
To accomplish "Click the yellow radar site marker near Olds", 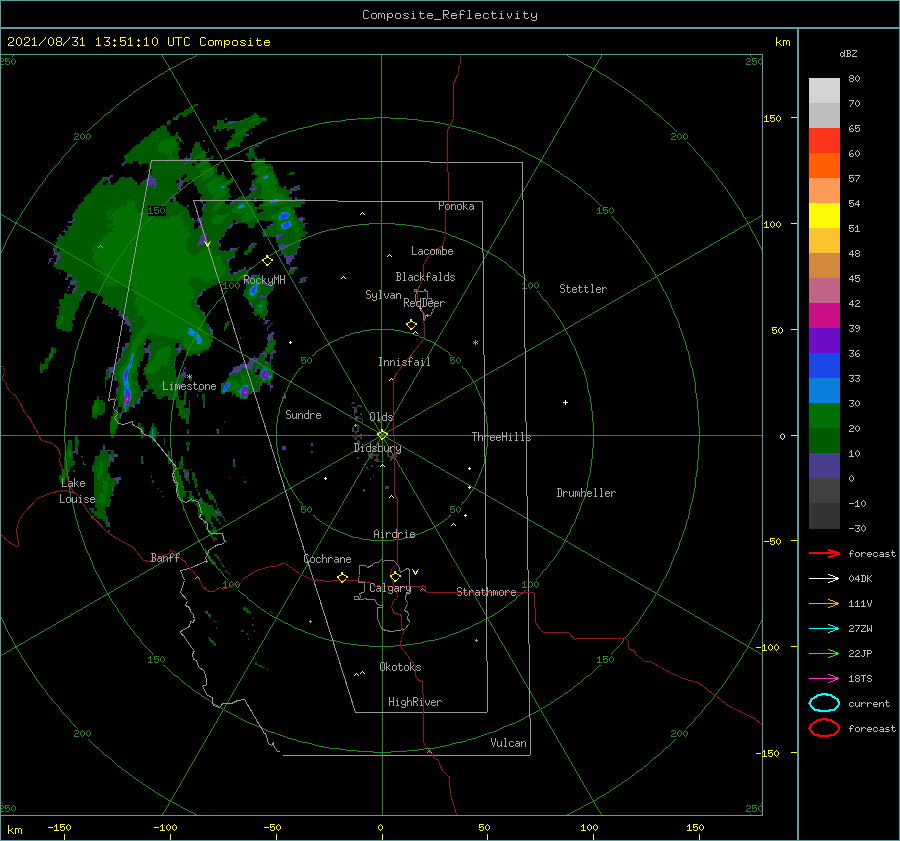I will (x=382, y=435).
